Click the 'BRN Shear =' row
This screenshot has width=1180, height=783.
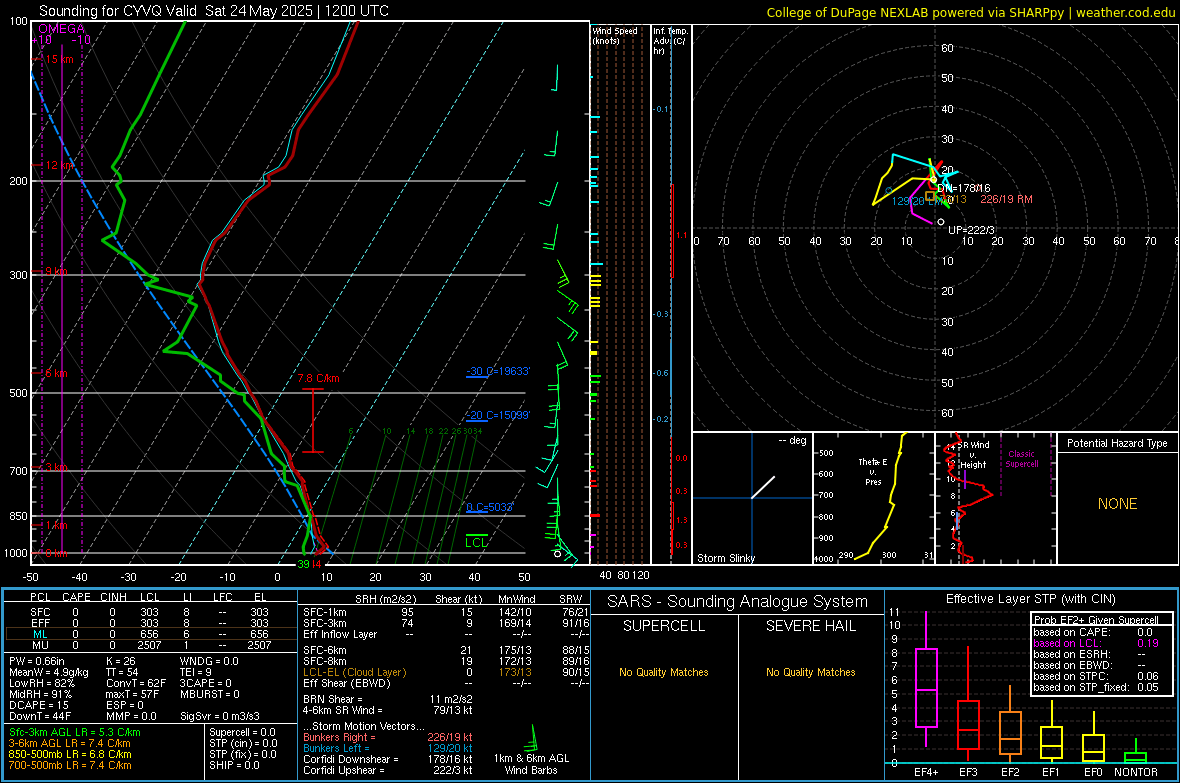[388, 699]
